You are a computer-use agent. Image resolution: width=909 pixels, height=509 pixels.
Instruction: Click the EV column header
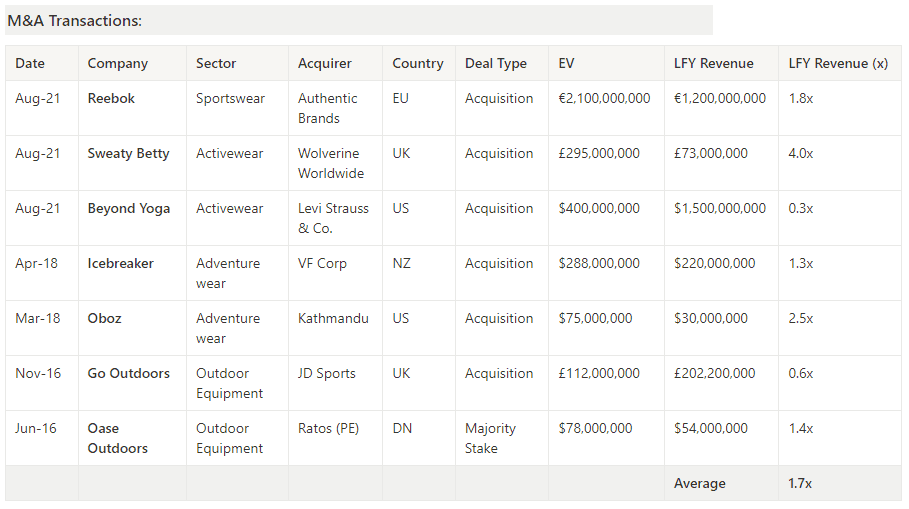click(x=566, y=63)
